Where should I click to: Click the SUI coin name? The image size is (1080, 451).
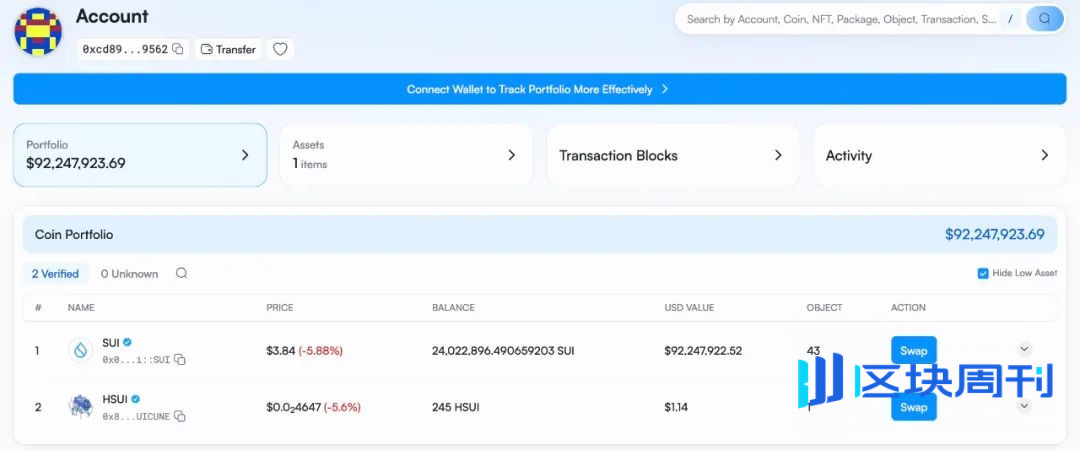coord(111,342)
